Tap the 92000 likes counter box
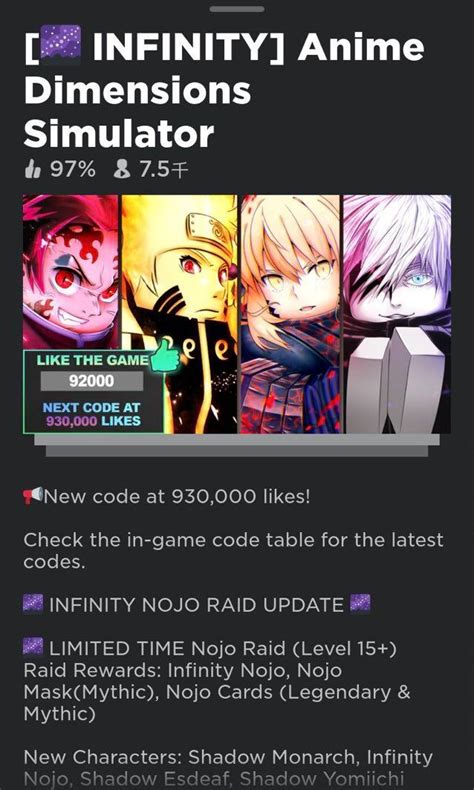 (92, 381)
